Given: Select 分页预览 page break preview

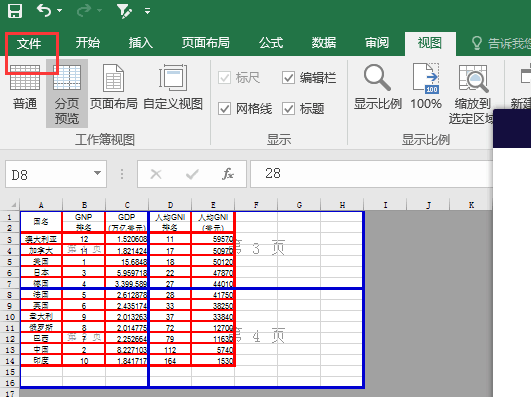Looking at the screenshot, I should [67, 93].
